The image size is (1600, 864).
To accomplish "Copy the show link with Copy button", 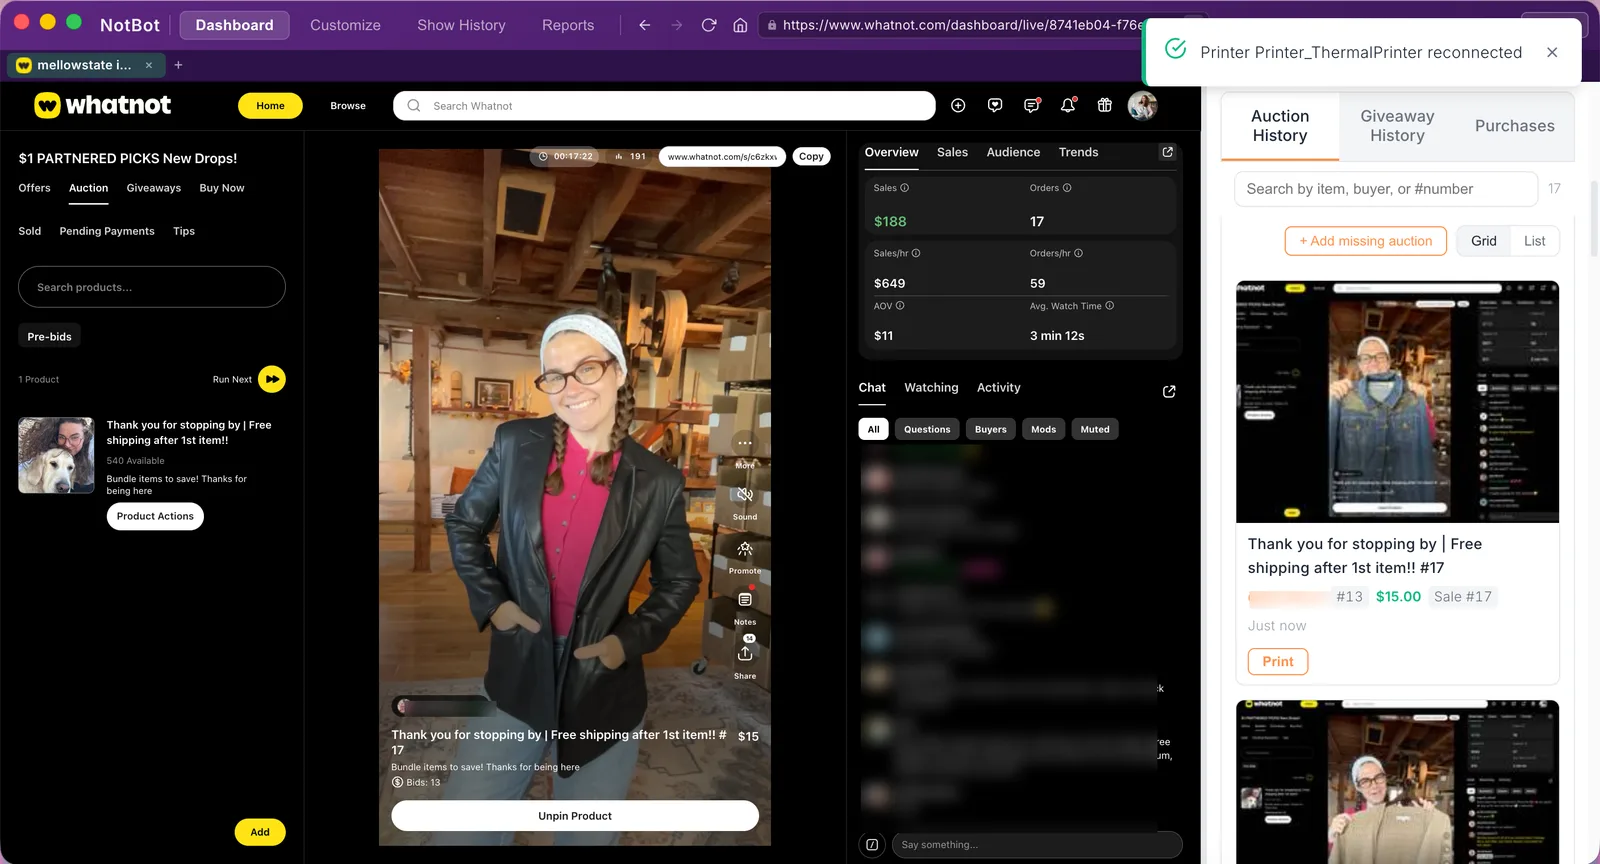I will click(811, 156).
